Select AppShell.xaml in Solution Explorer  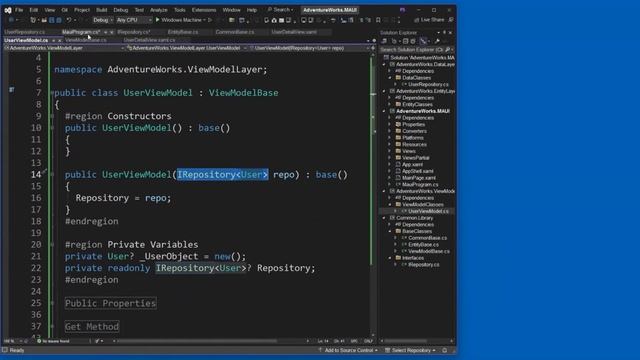point(417,171)
